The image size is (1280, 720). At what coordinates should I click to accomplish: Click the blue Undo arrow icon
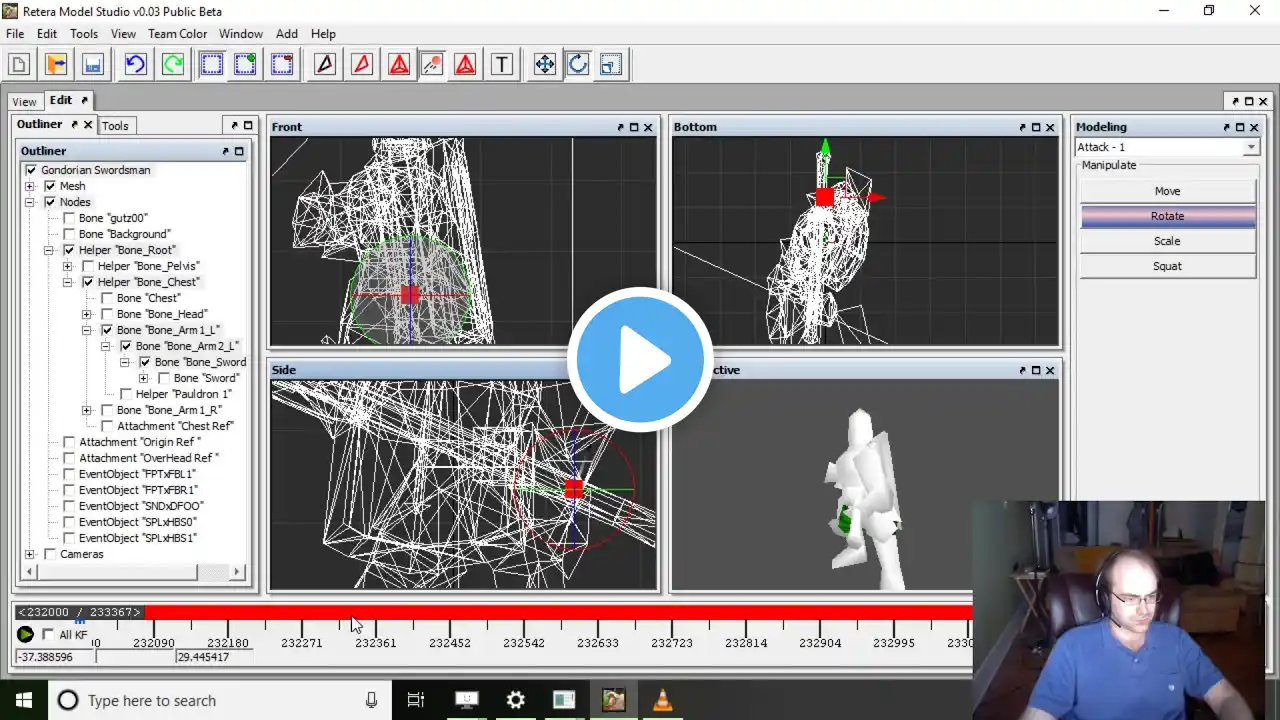click(135, 65)
